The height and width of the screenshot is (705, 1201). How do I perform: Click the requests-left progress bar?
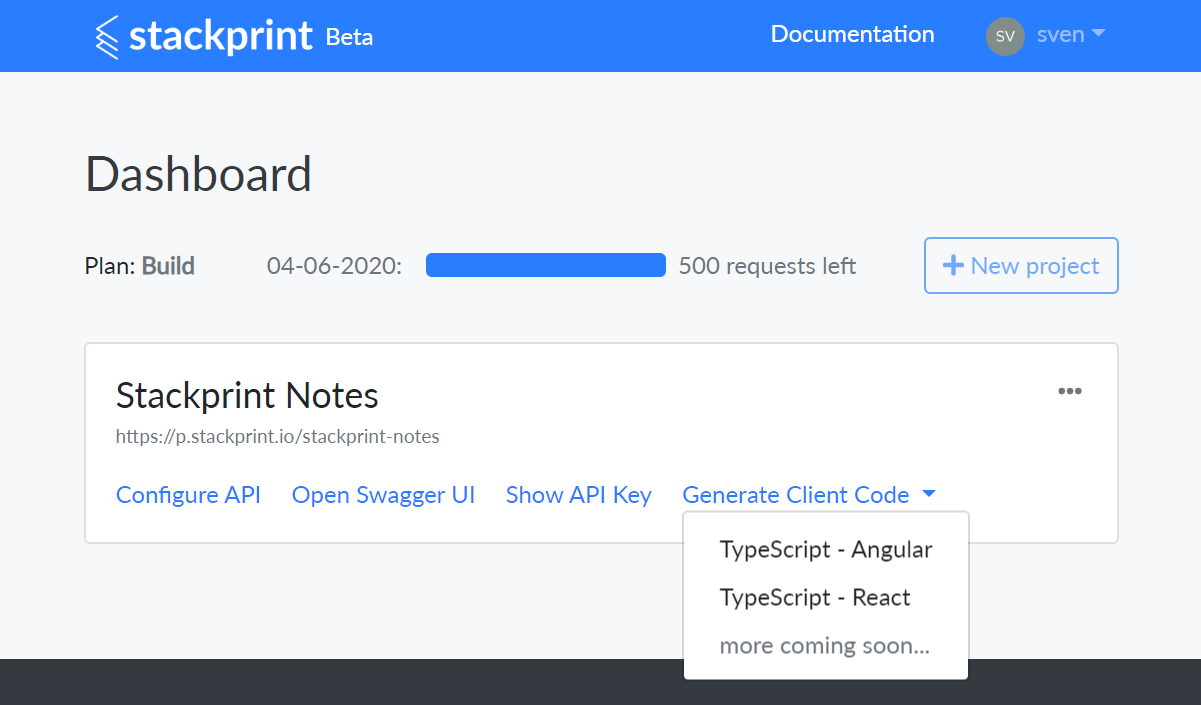click(546, 265)
